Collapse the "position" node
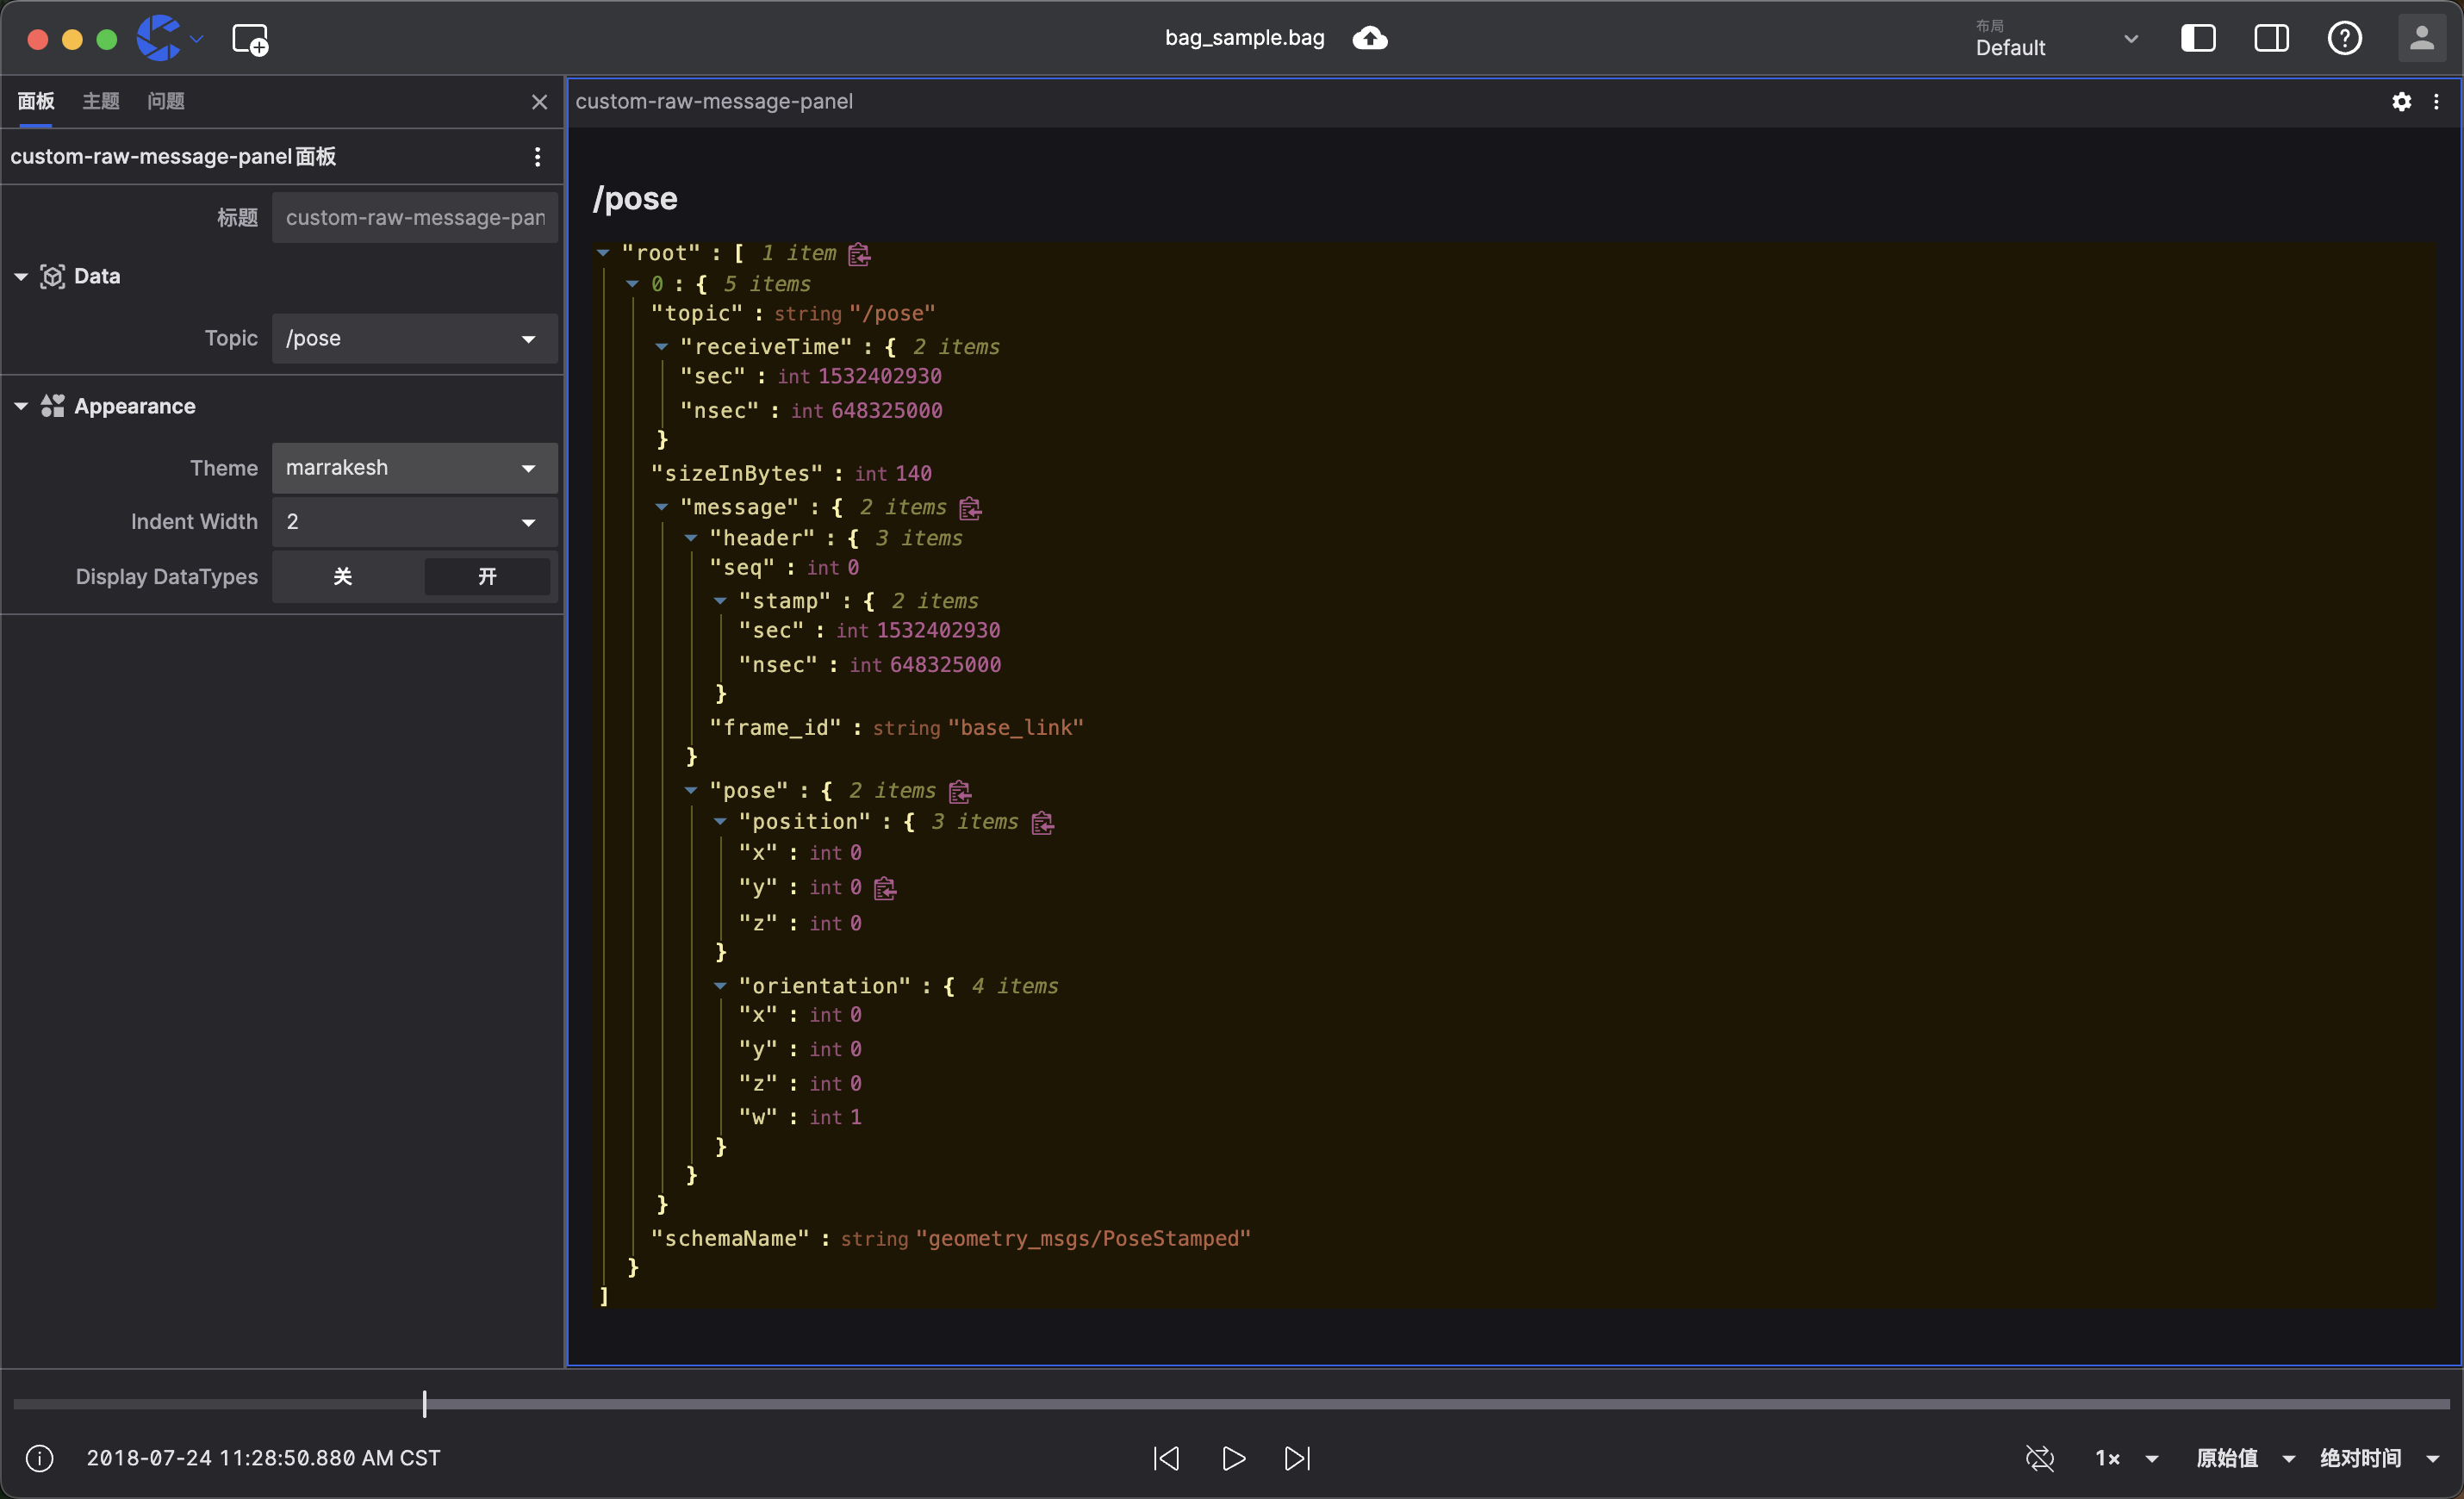The height and width of the screenshot is (1499, 2464). 720,822
